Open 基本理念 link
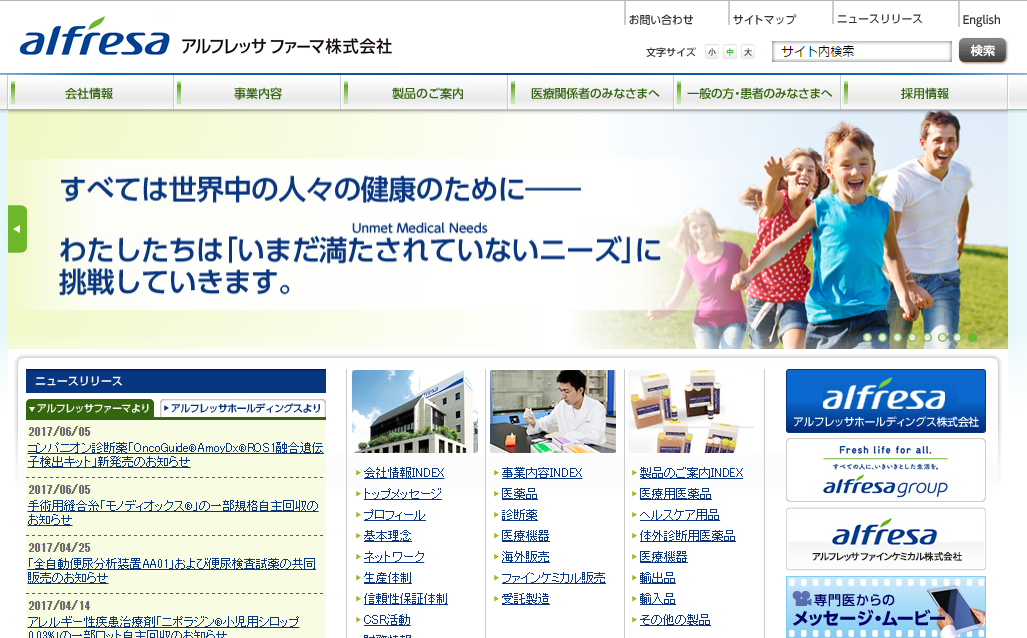The image size is (1027, 638). 388,536
